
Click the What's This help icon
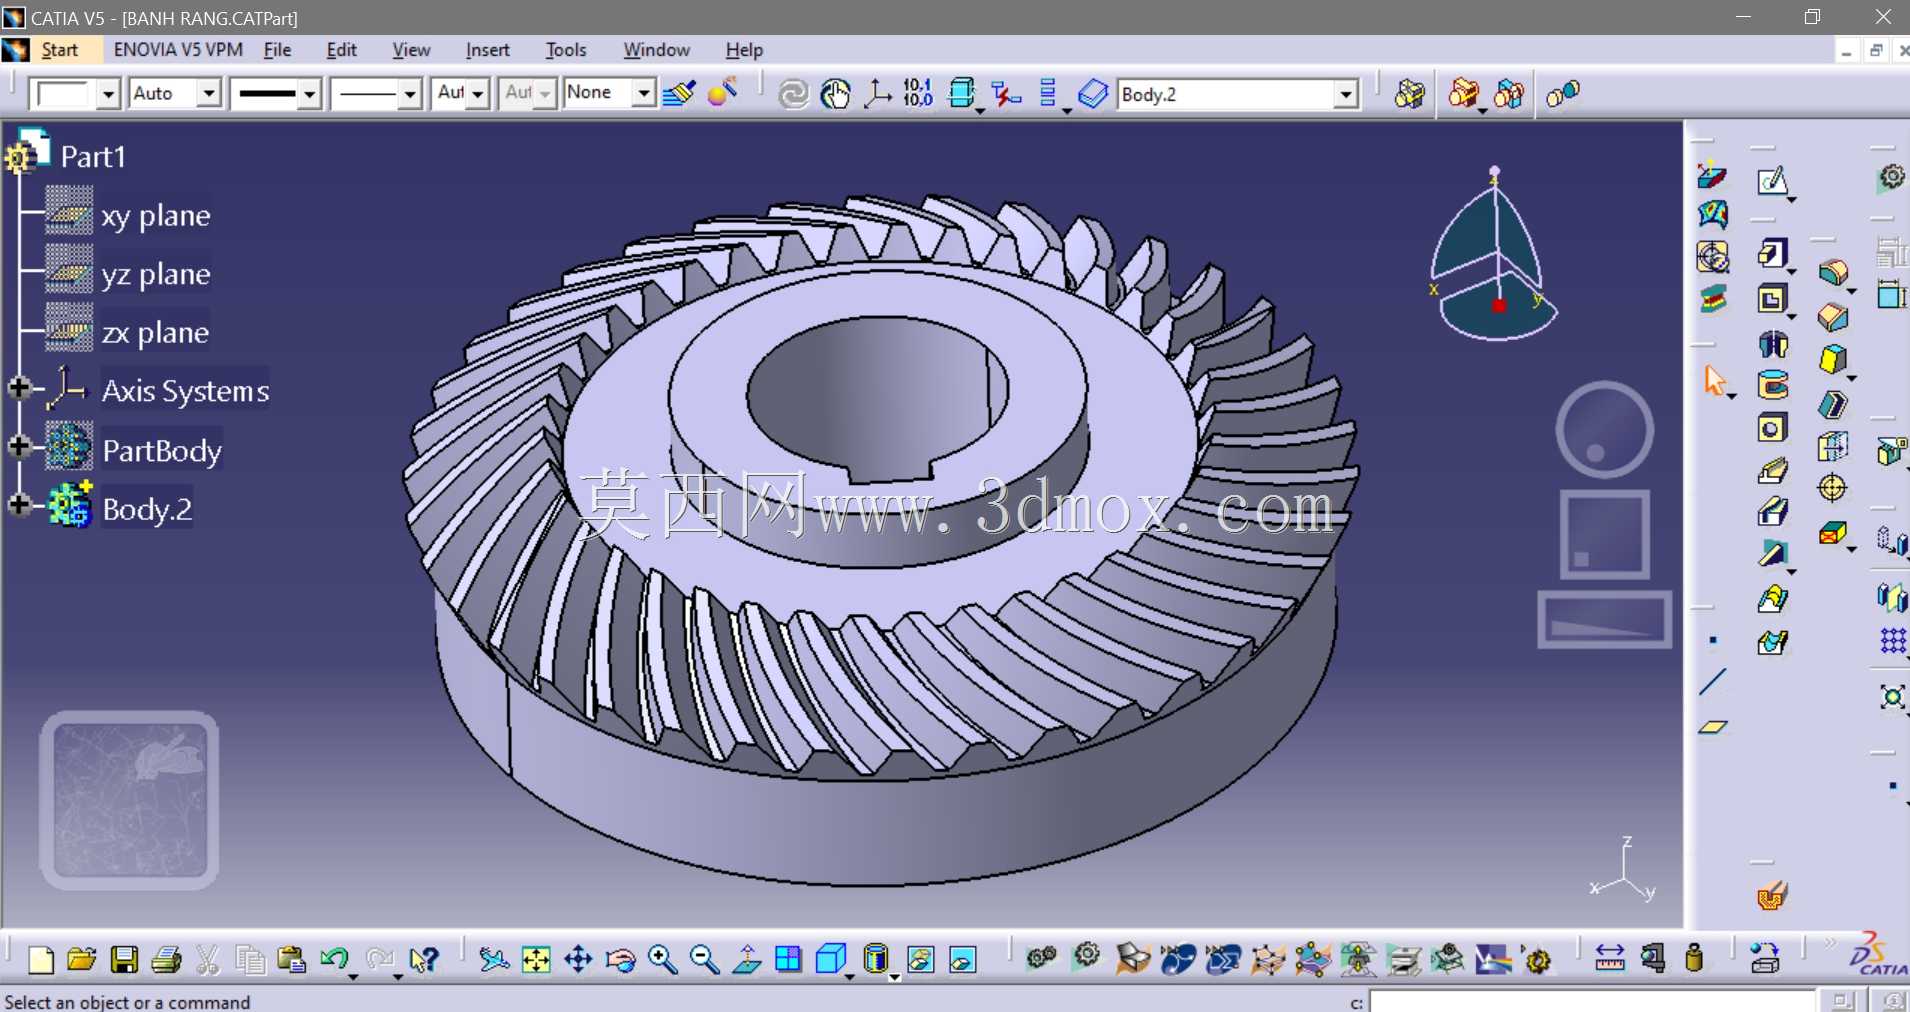tap(424, 960)
